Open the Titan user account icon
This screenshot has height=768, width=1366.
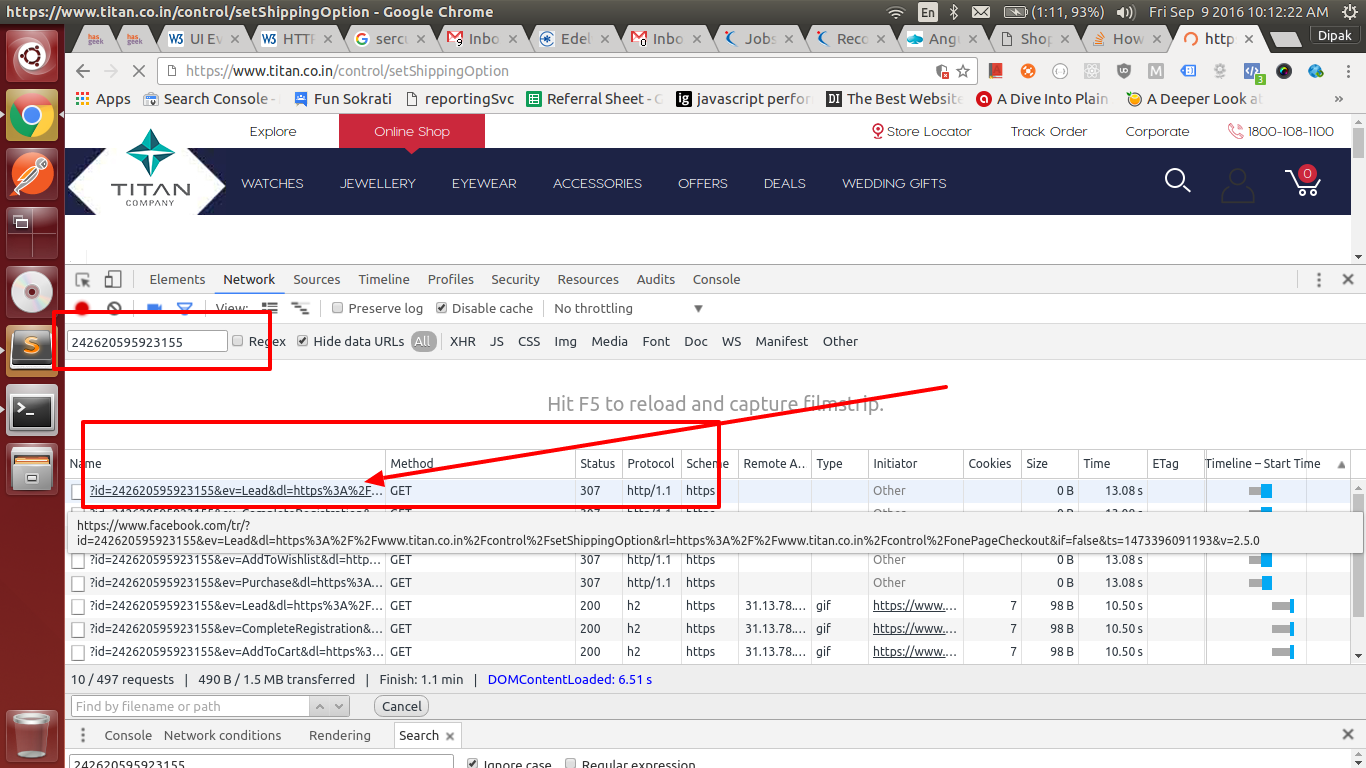(x=1238, y=185)
